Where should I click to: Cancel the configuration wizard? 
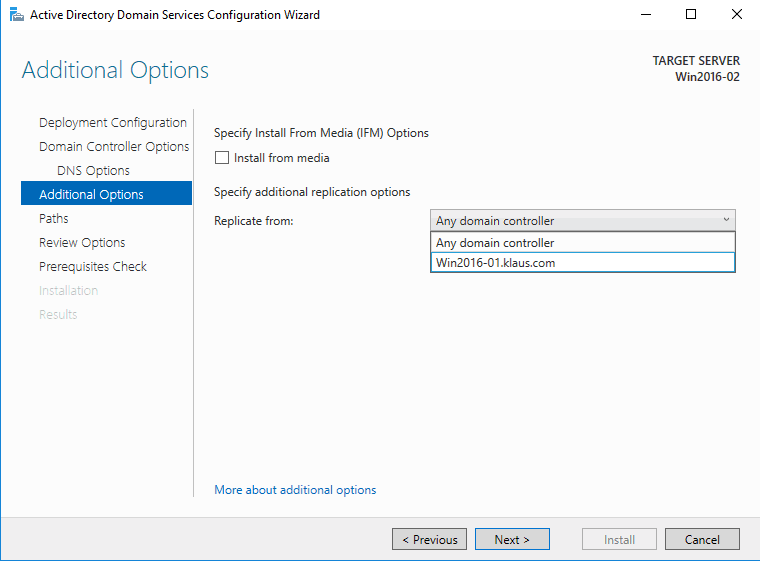tap(702, 540)
